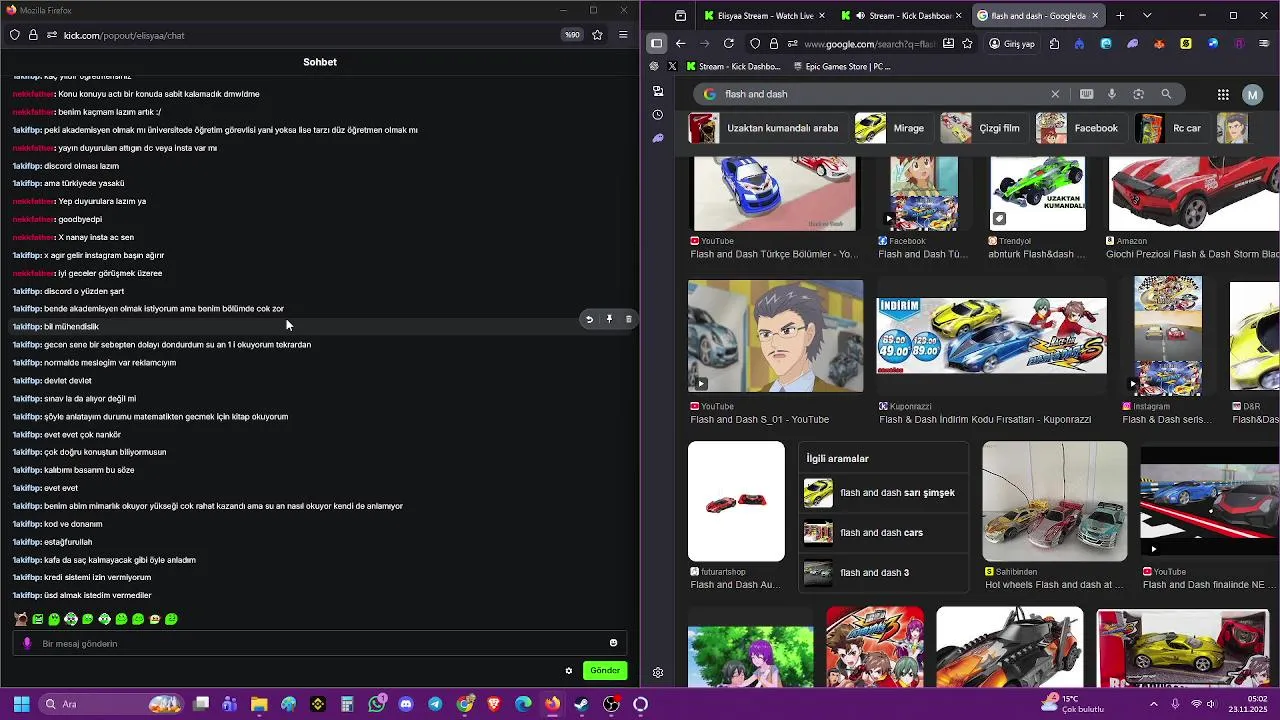Toggle the sidebar button in right browser toolbar
The width and height of the screenshot is (1280, 720).
pos(656,44)
